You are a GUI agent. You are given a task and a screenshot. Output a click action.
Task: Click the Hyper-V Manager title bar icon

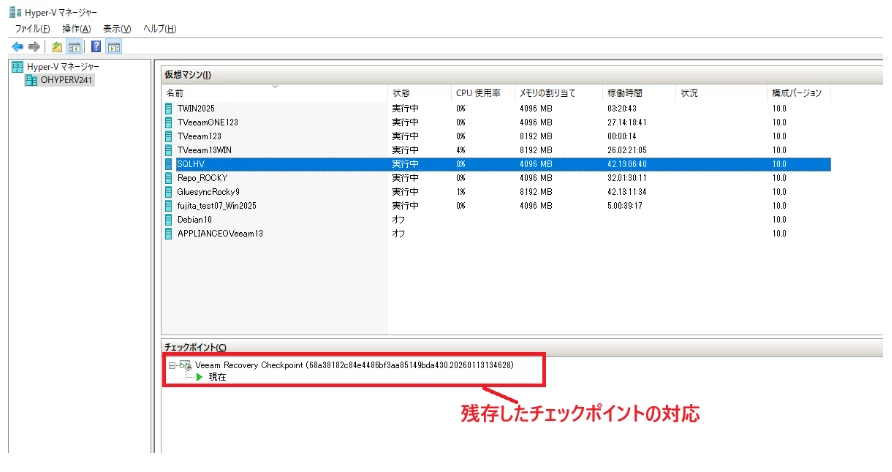coord(15,12)
